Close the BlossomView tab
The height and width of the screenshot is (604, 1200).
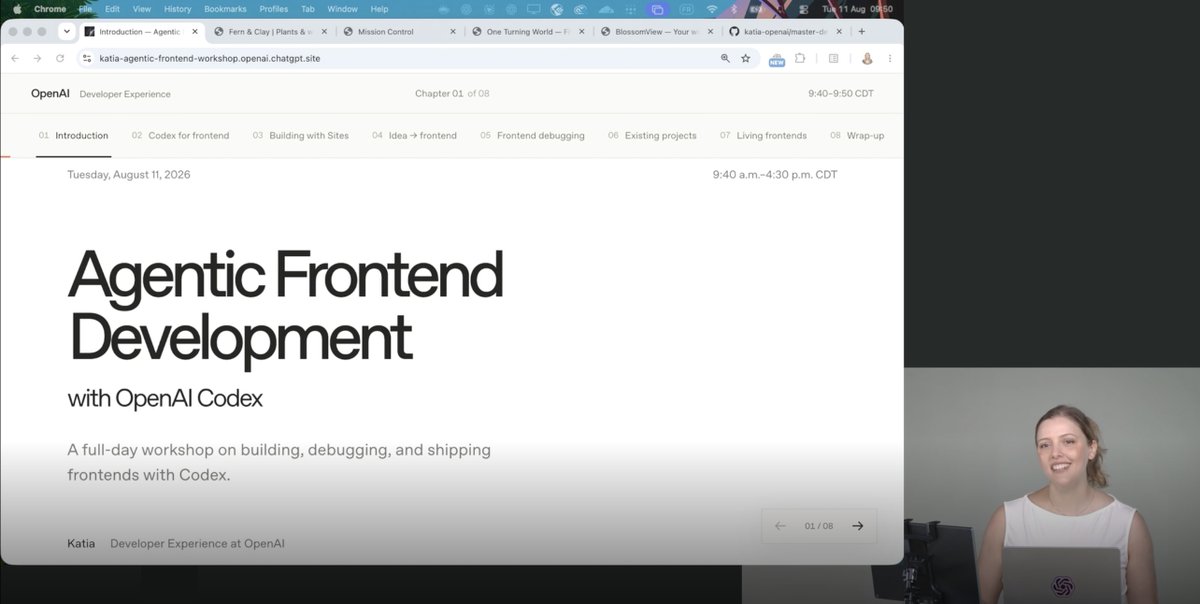pyautogui.click(x=709, y=32)
